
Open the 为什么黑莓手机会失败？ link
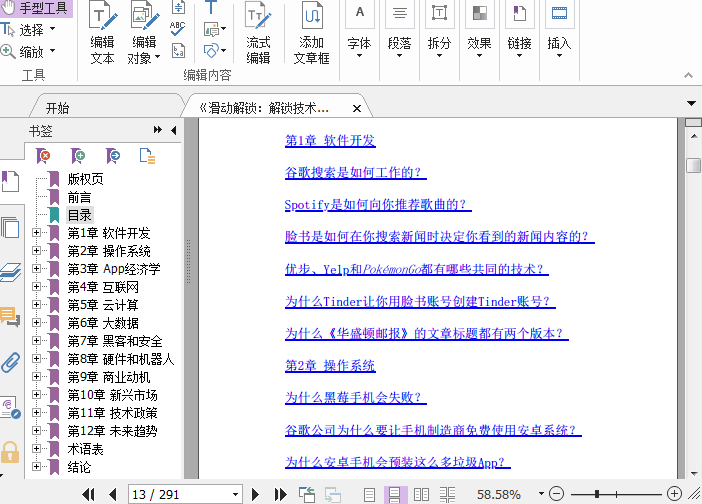click(355, 397)
